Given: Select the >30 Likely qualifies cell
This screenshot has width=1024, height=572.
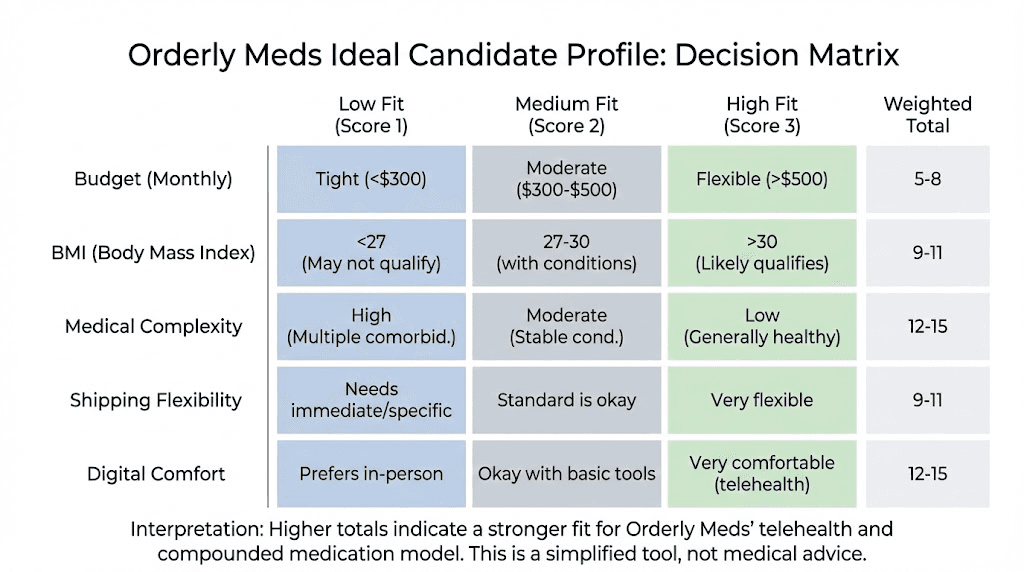Looking at the screenshot, I should coord(761,253).
